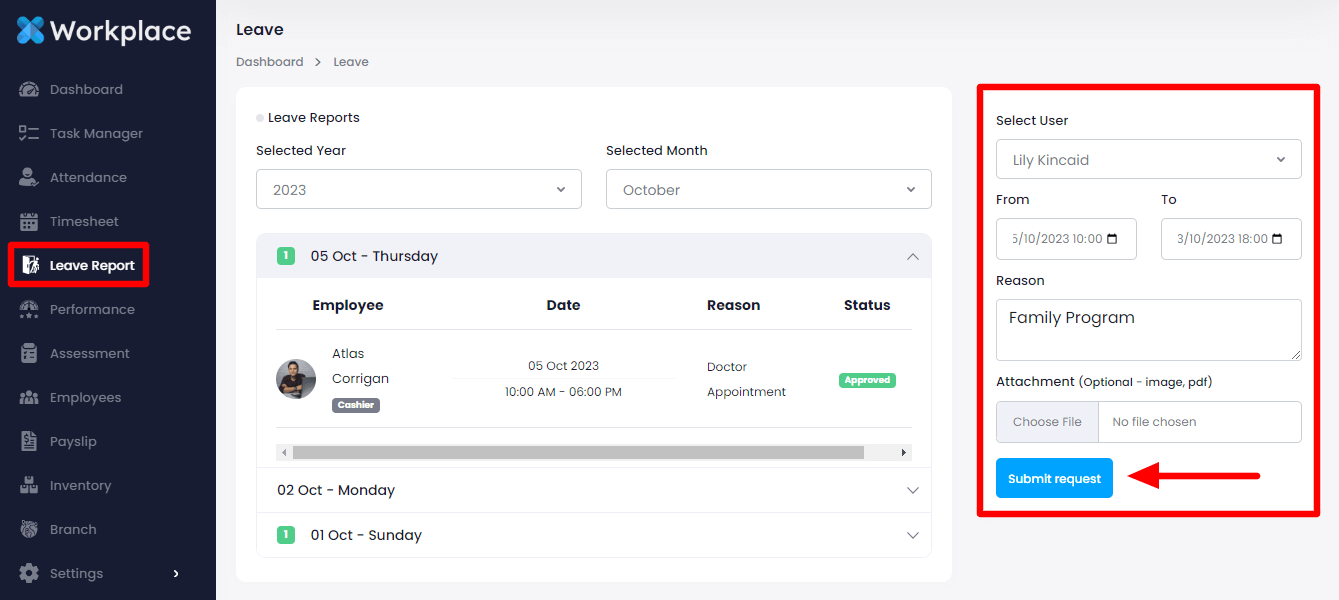Image resolution: width=1339 pixels, height=600 pixels.
Task: Click the horizontal scrollbar of the leave table
Action: pos(578,453)
